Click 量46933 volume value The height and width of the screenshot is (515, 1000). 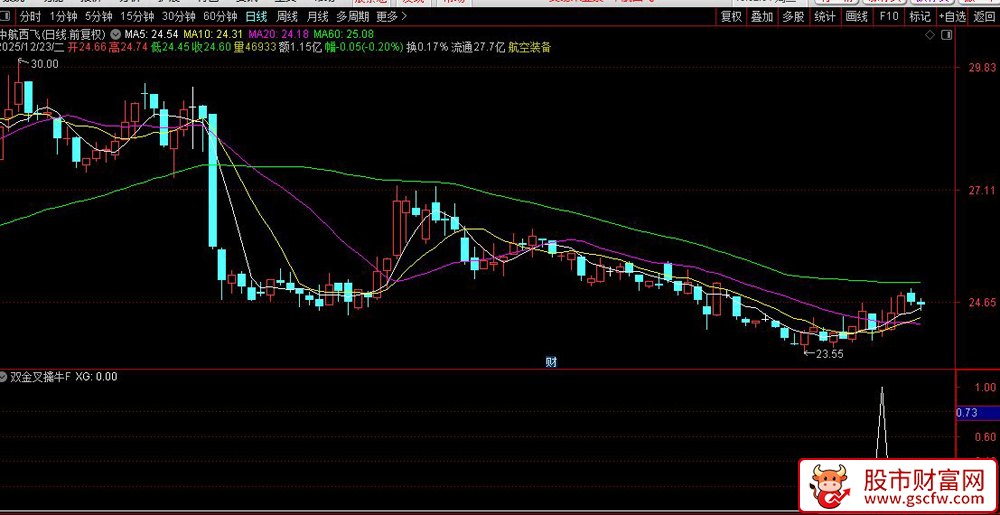pos(255,47)
